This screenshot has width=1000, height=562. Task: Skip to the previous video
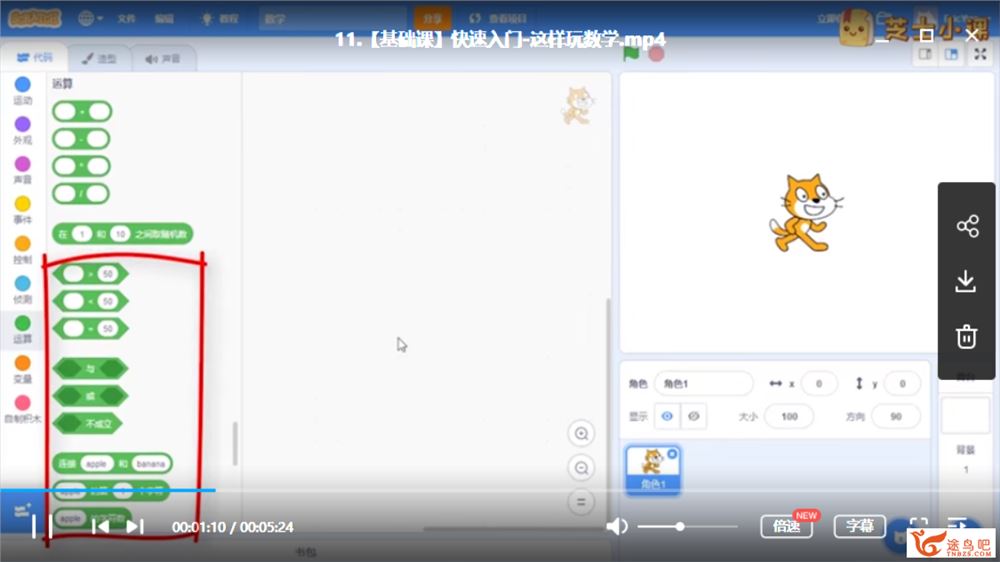100,527
